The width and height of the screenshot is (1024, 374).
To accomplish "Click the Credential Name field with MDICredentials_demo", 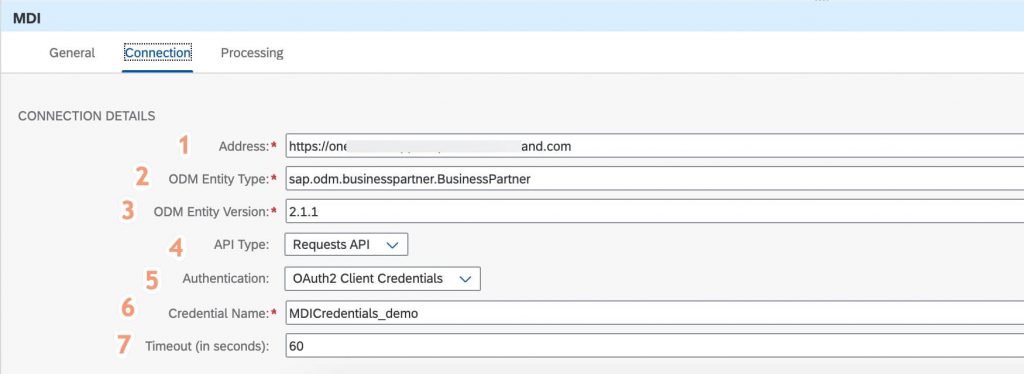I will [x=654, y=313].
